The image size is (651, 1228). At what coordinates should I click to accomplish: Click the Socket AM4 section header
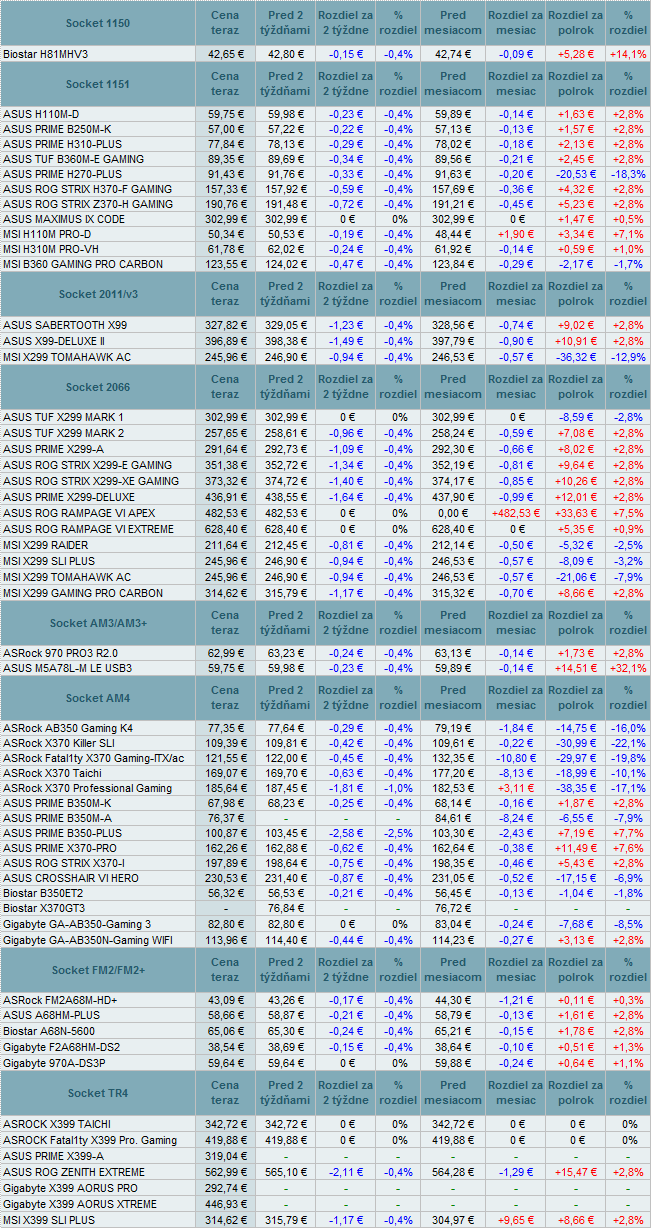(x=98, y=698)
